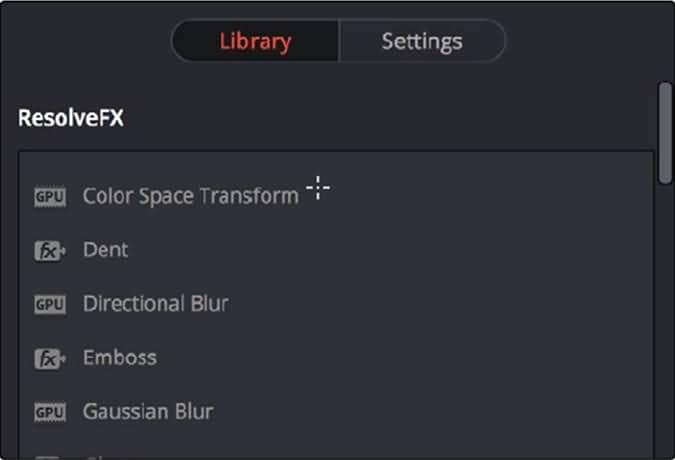Click the vertical scrollbar thumb
This screenshot has width=675, height=460.
point(664,132)
